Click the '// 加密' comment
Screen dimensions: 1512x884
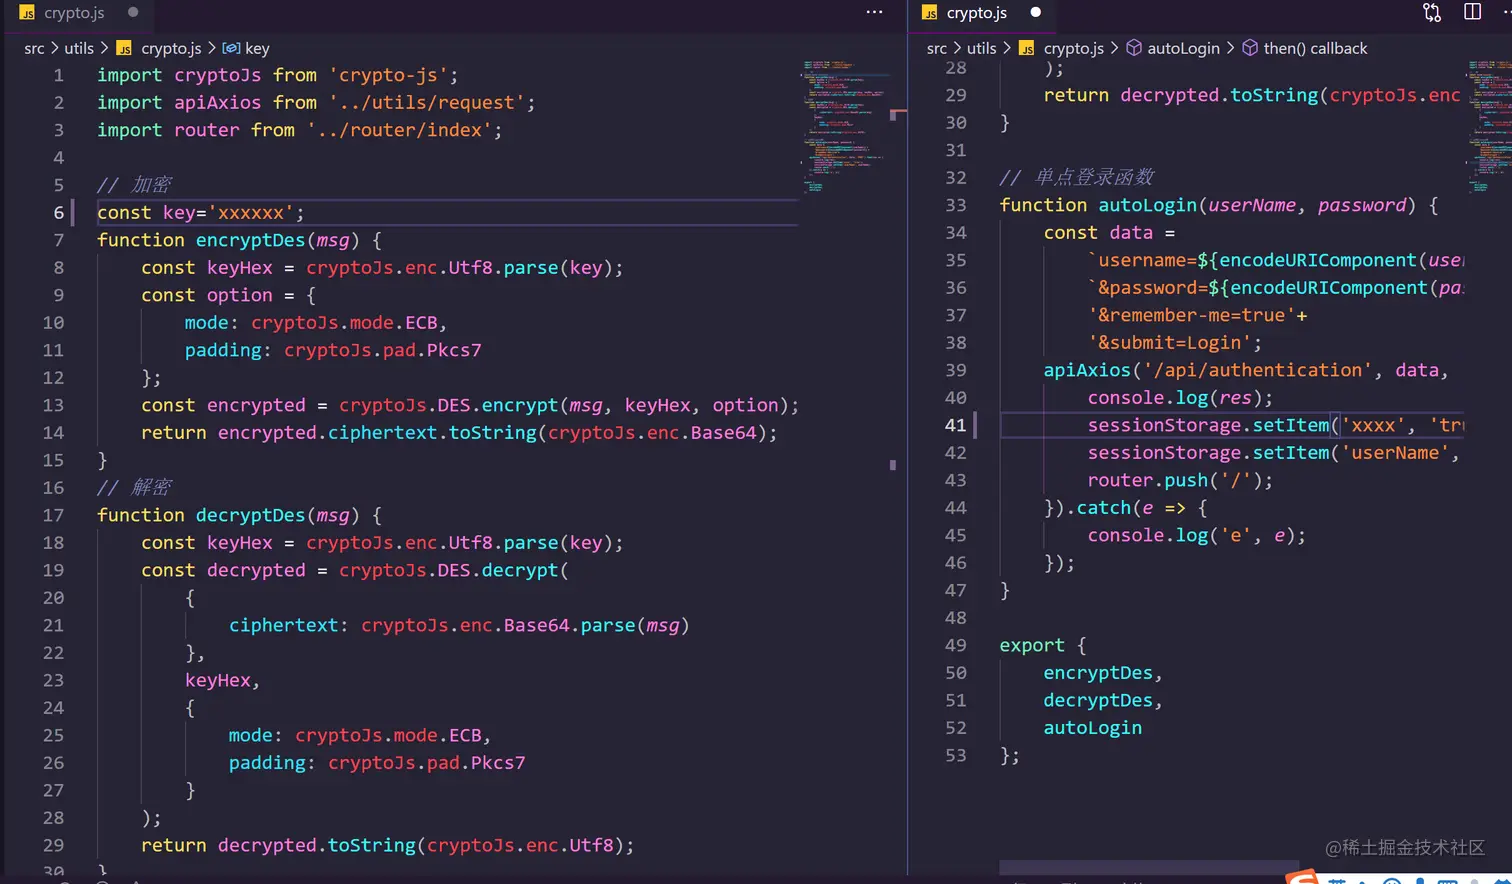click(134, 185)
